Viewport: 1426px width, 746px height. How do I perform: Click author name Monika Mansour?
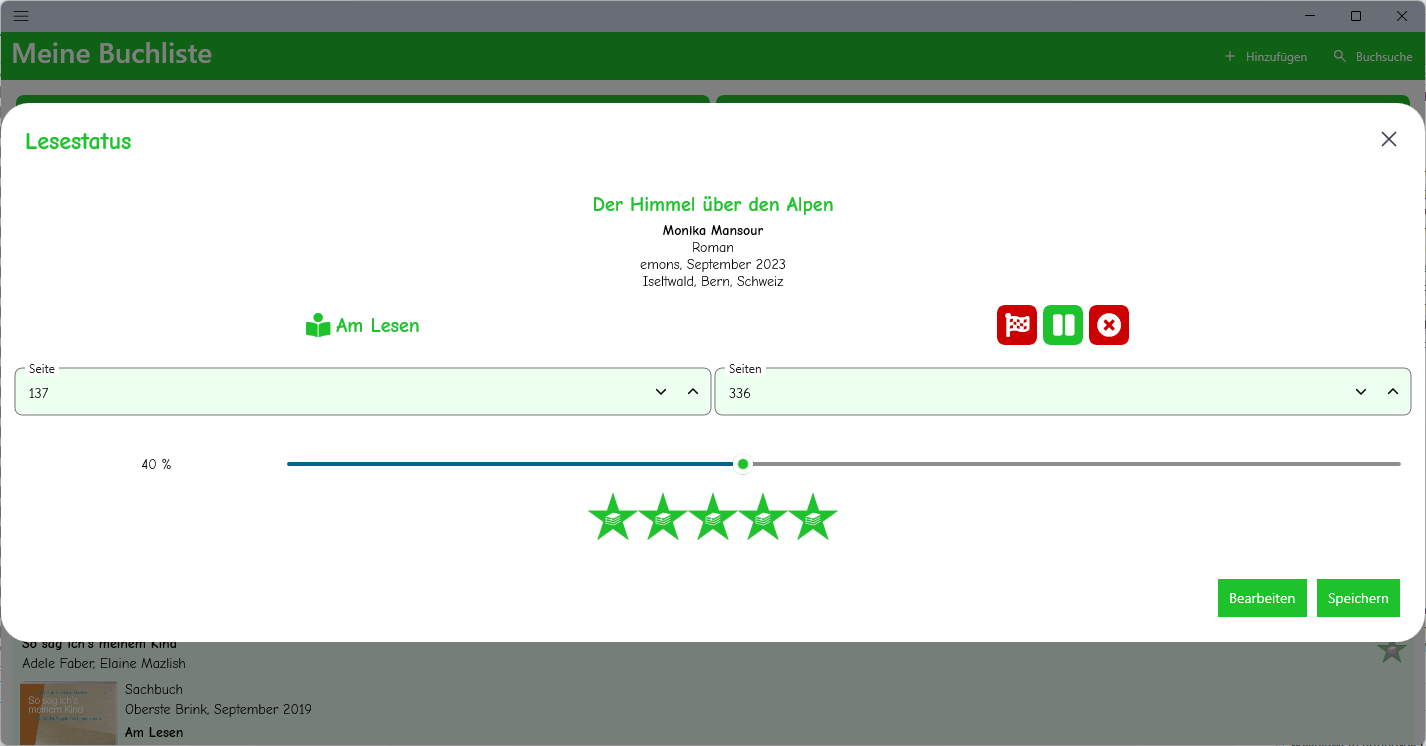coord(713,231)
